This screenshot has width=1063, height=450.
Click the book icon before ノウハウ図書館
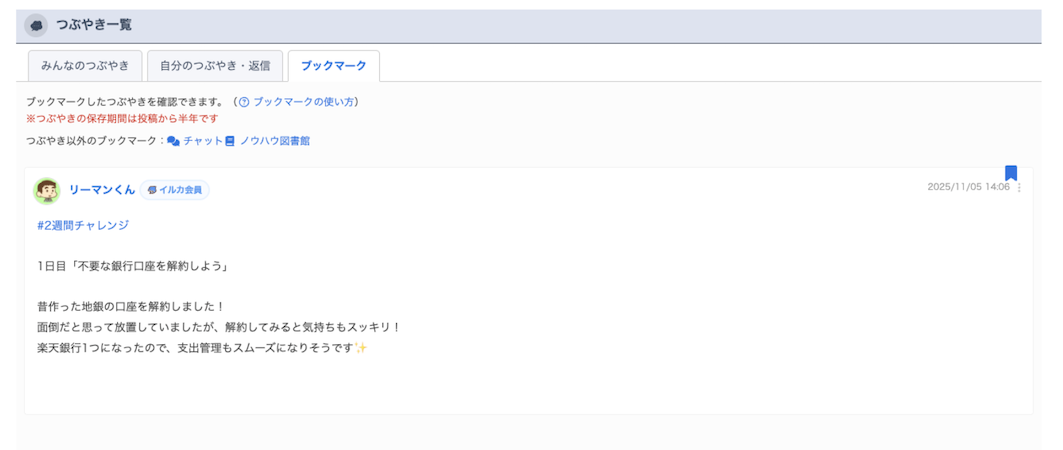pyautogui.click(x=230, y=141)
